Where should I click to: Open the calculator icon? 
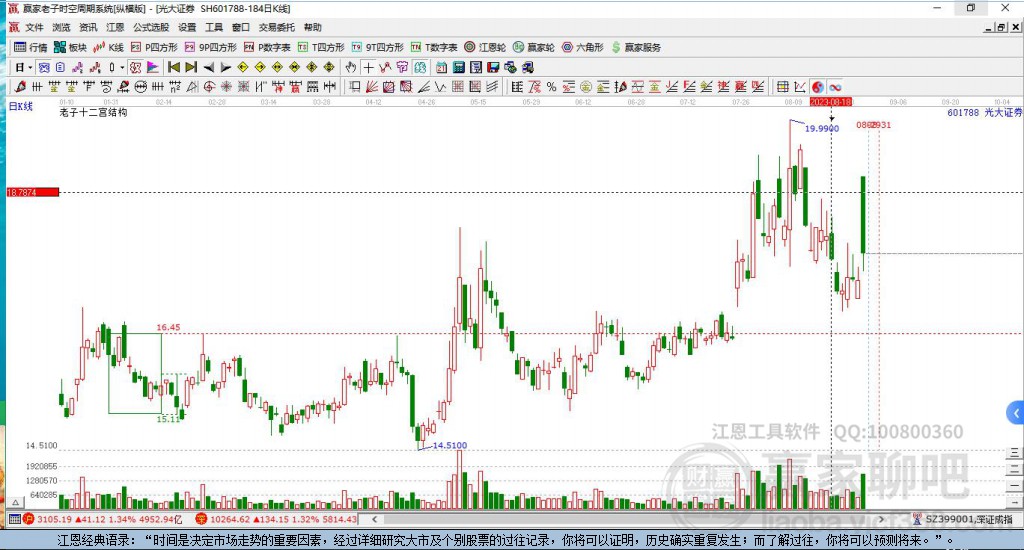click(x=458, y=67)
